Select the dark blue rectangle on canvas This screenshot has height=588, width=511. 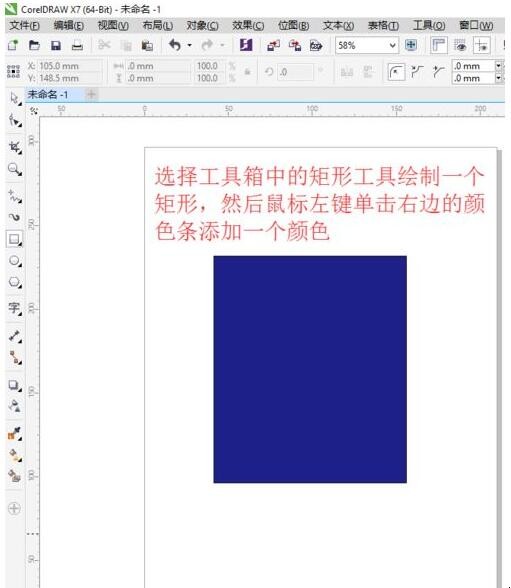pyautogui.click(x=310, y=369)
